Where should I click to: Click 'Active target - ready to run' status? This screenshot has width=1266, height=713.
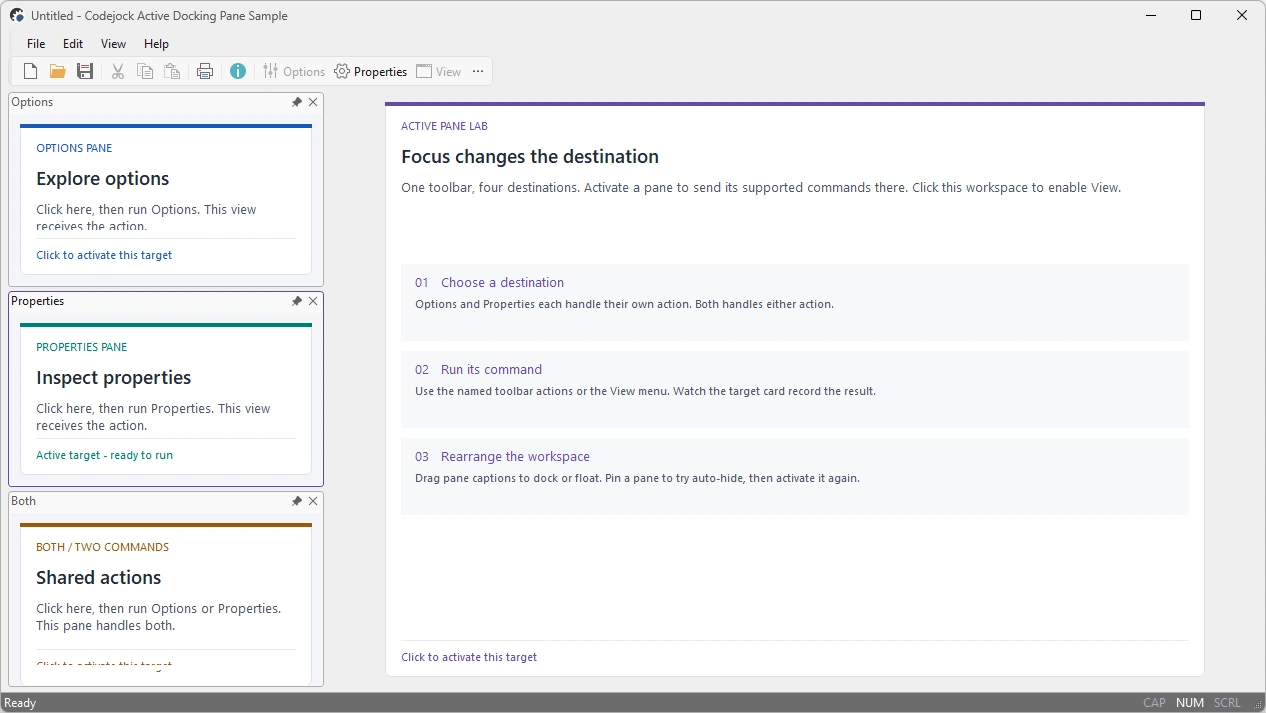coord(104,455)
